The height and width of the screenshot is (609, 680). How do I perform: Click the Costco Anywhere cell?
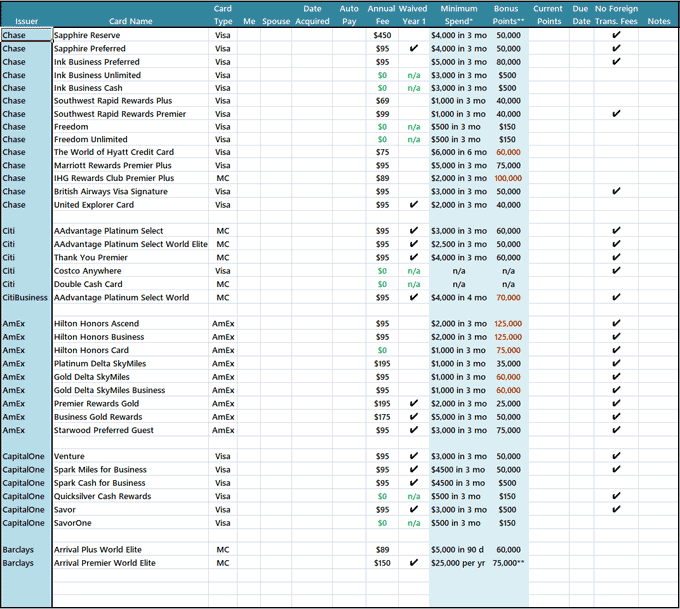tap(130, 271)
